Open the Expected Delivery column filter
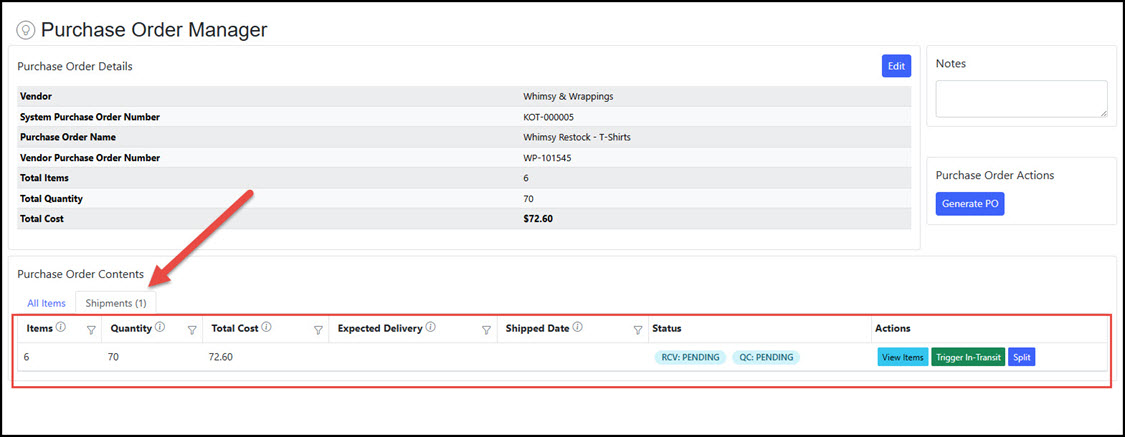Viewport: 1125px width, 437px height. click(486, 329)
